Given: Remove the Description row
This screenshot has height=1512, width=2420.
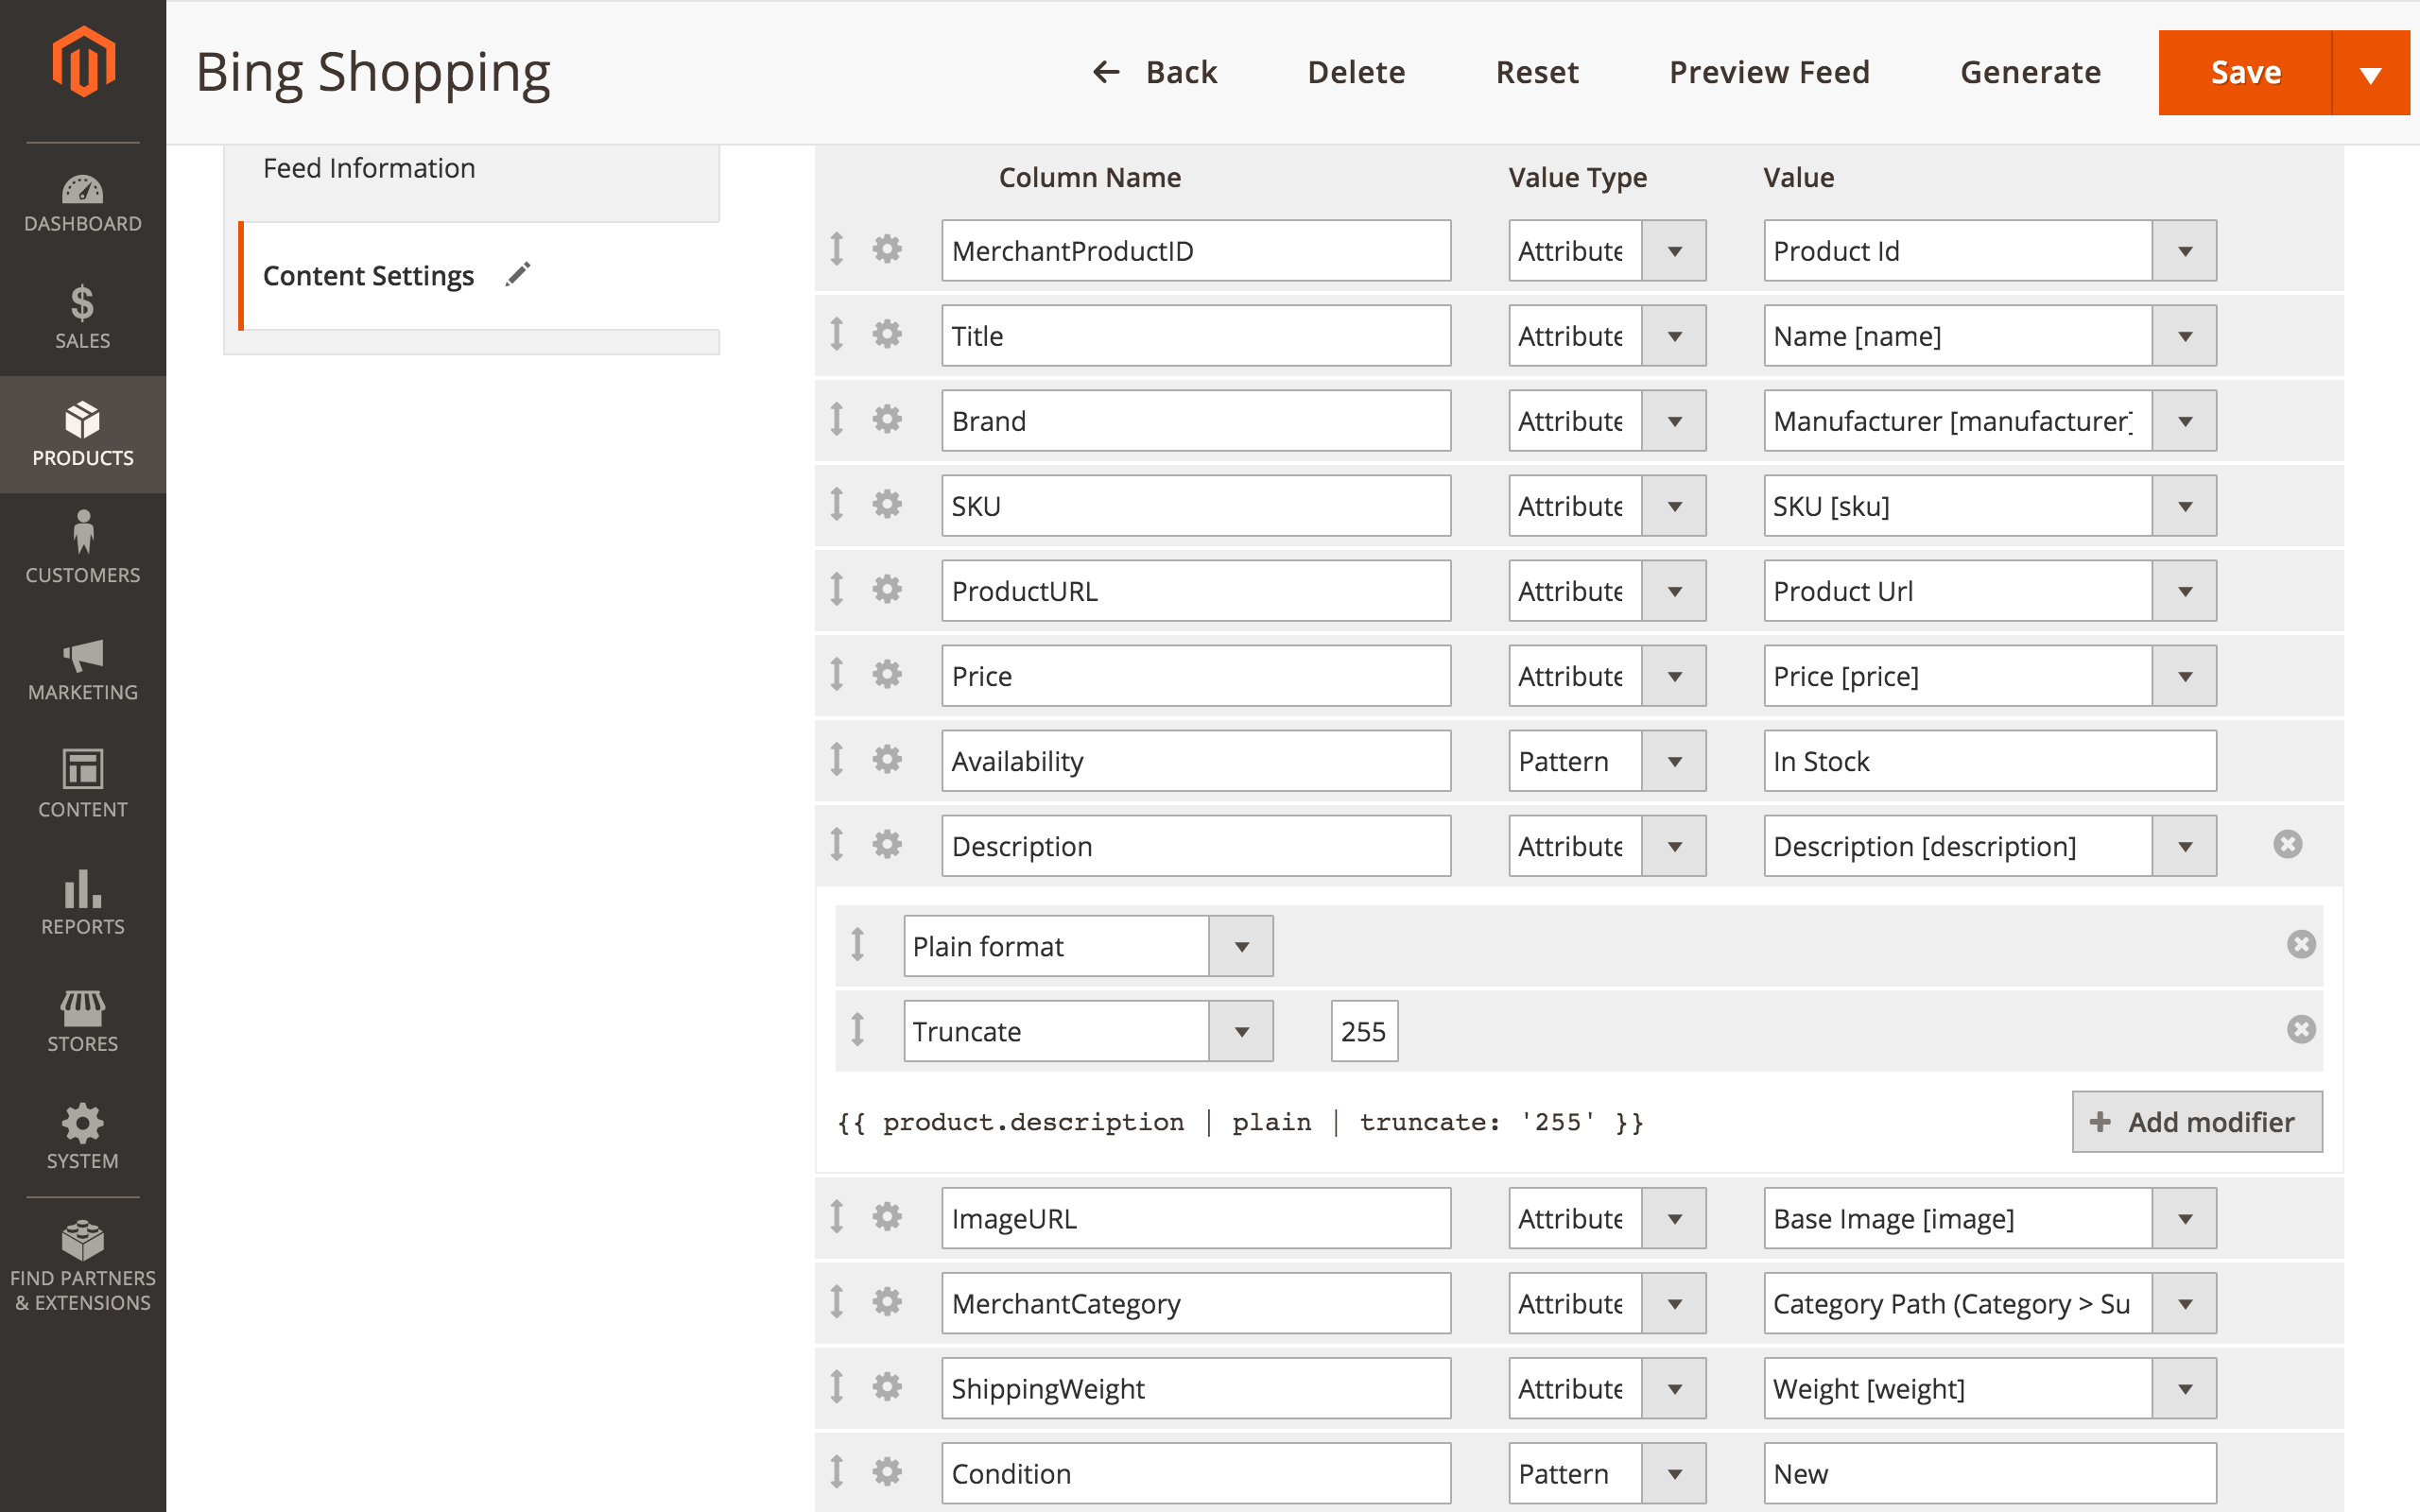Looking at the screenshot, I should pos(2288,843).
